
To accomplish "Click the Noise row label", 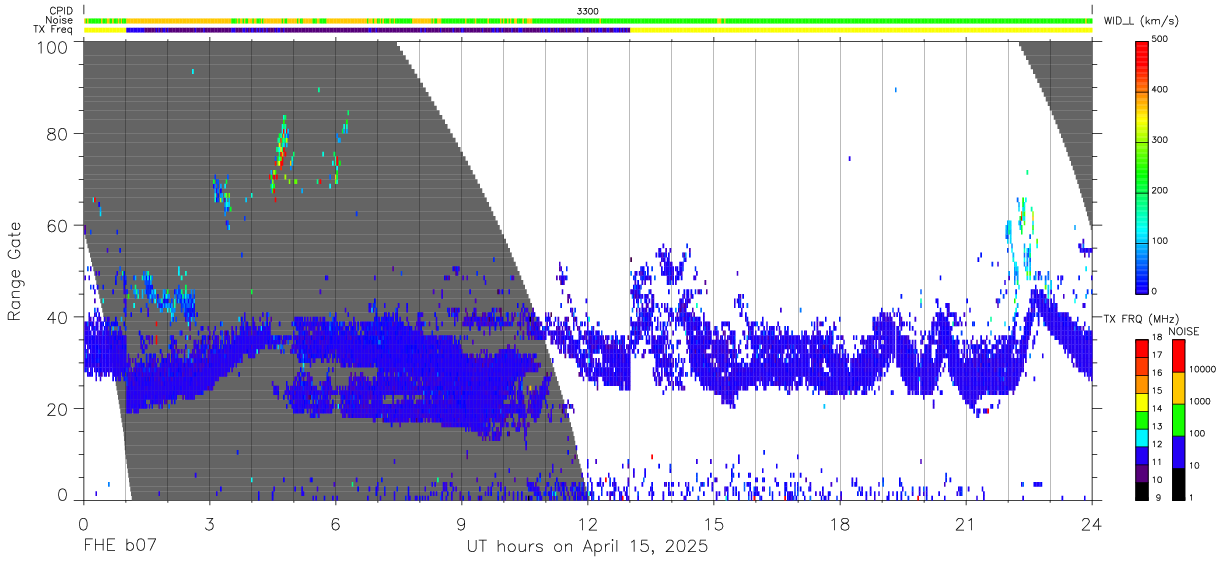I will coord(59,20).
